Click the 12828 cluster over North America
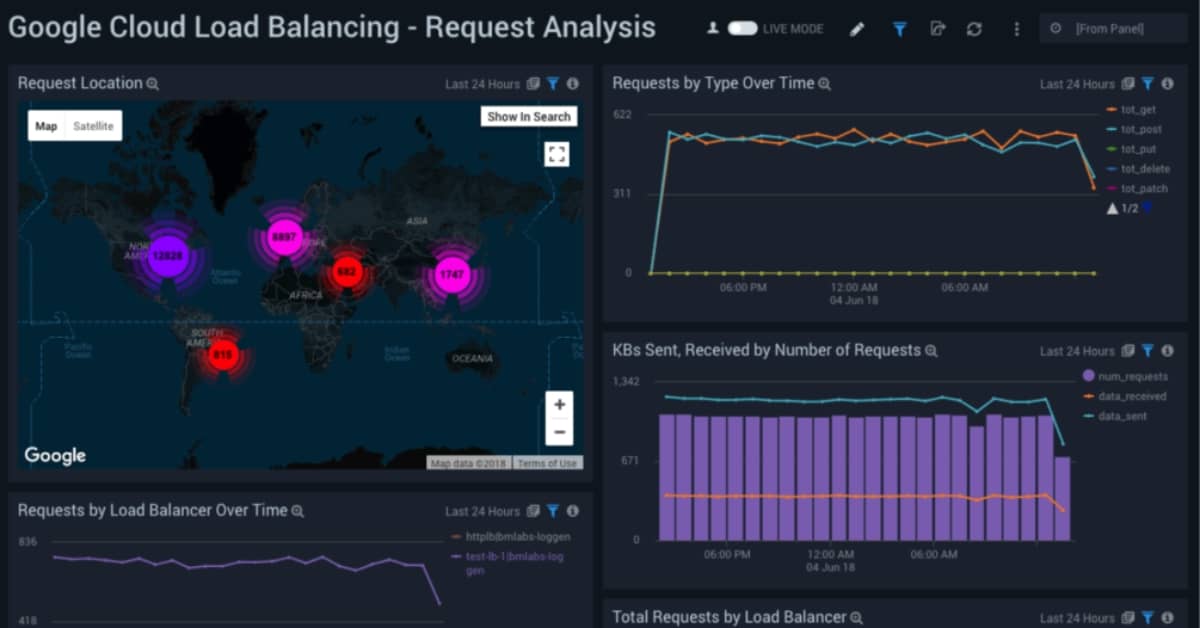 coord(168,256)
